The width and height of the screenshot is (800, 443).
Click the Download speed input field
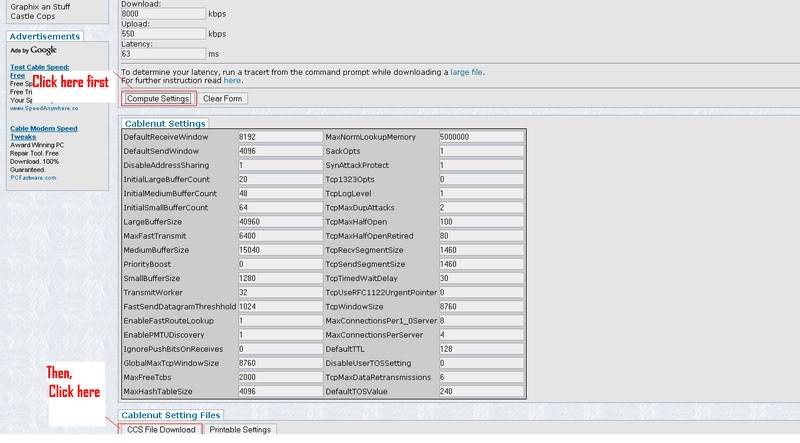162,15
